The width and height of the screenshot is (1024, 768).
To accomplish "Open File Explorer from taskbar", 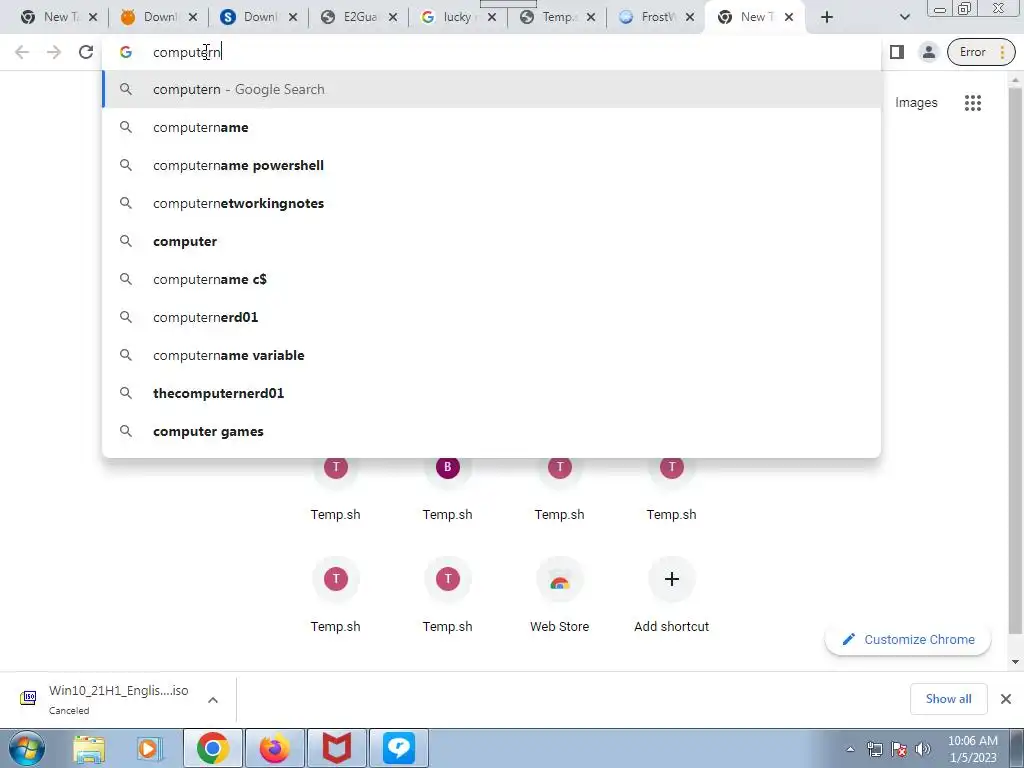I will click(89, 748).
